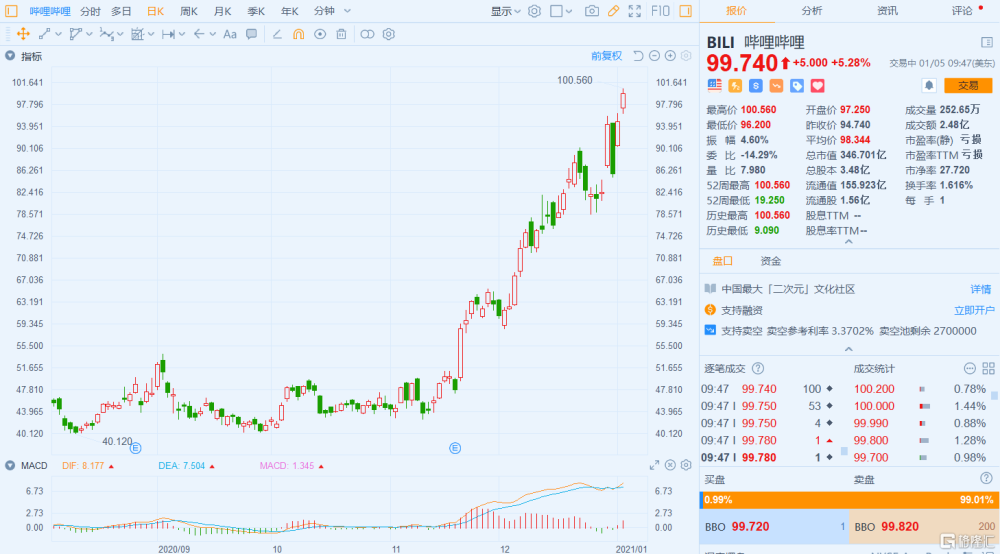Maximize the MACD panel
This screenshot has width=1000, height=554.
coord(654,465)
